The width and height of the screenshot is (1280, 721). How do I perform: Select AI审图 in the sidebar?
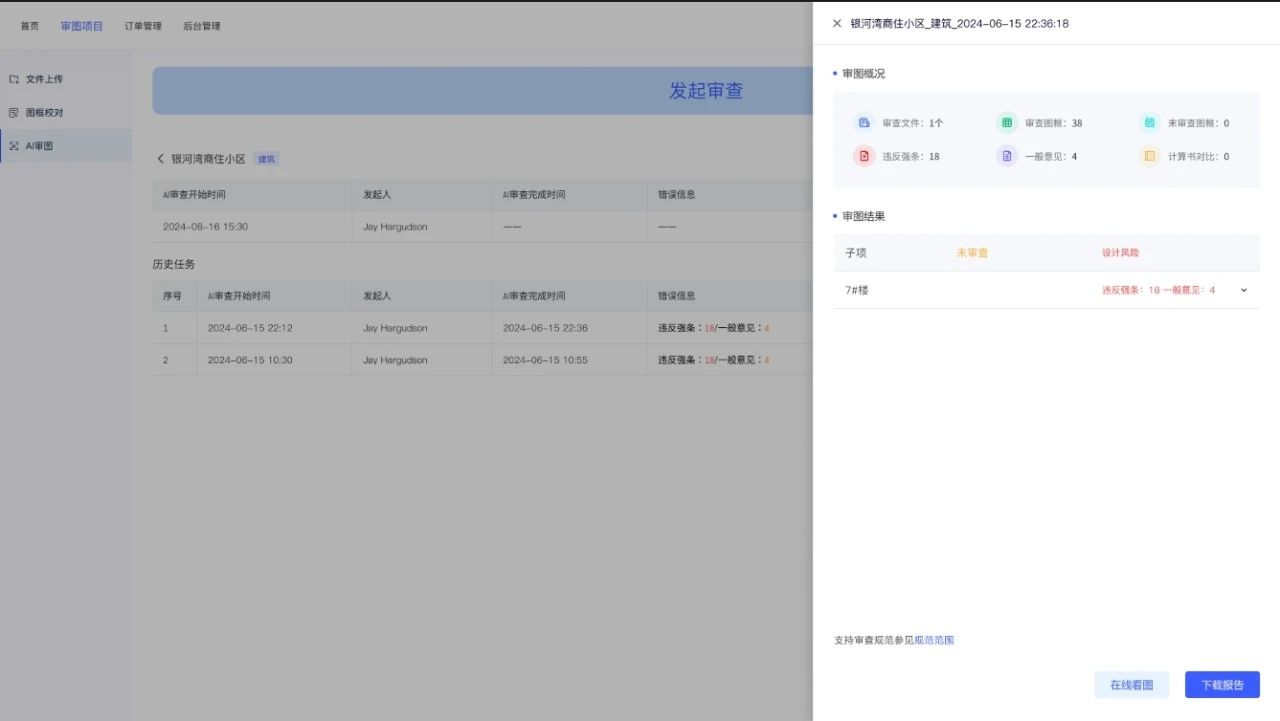[39, 146]
